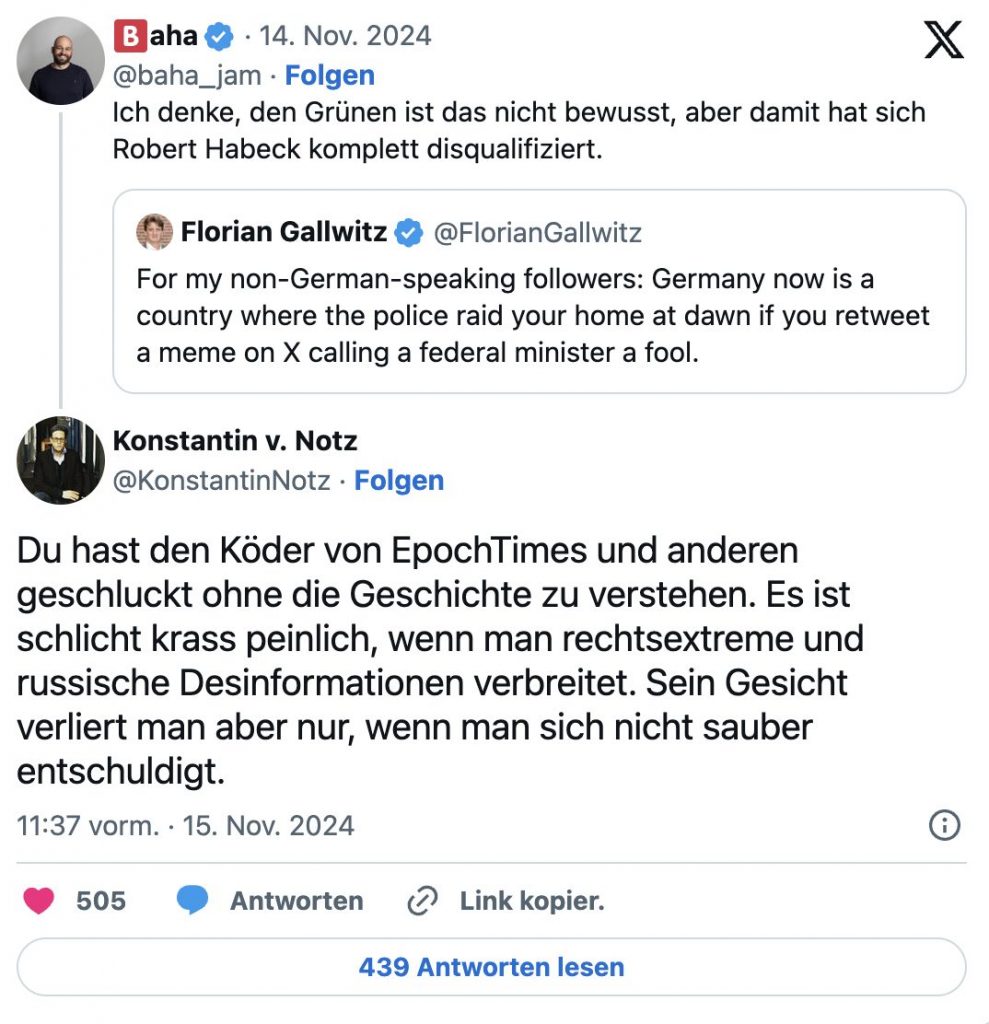
Task: Click the 'Antworten' reply label
Action: pyautogui.click(x=296, y=901)
